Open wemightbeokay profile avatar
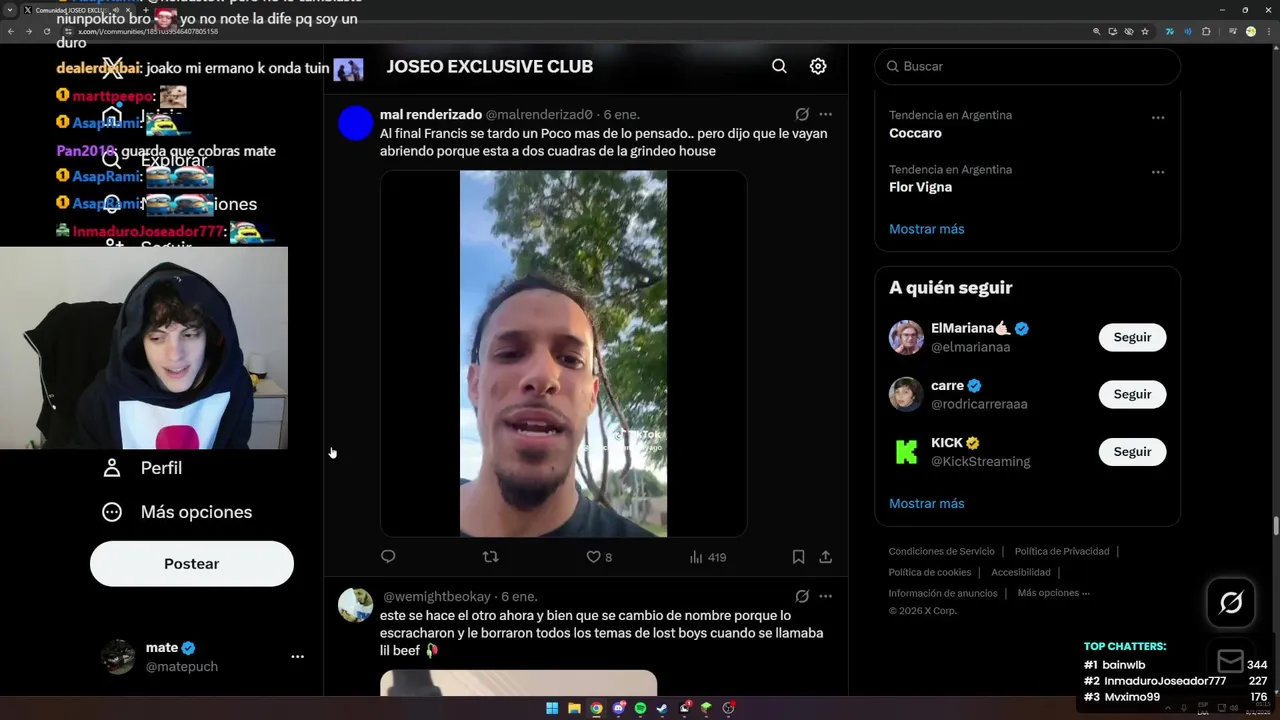 point(355,605)
